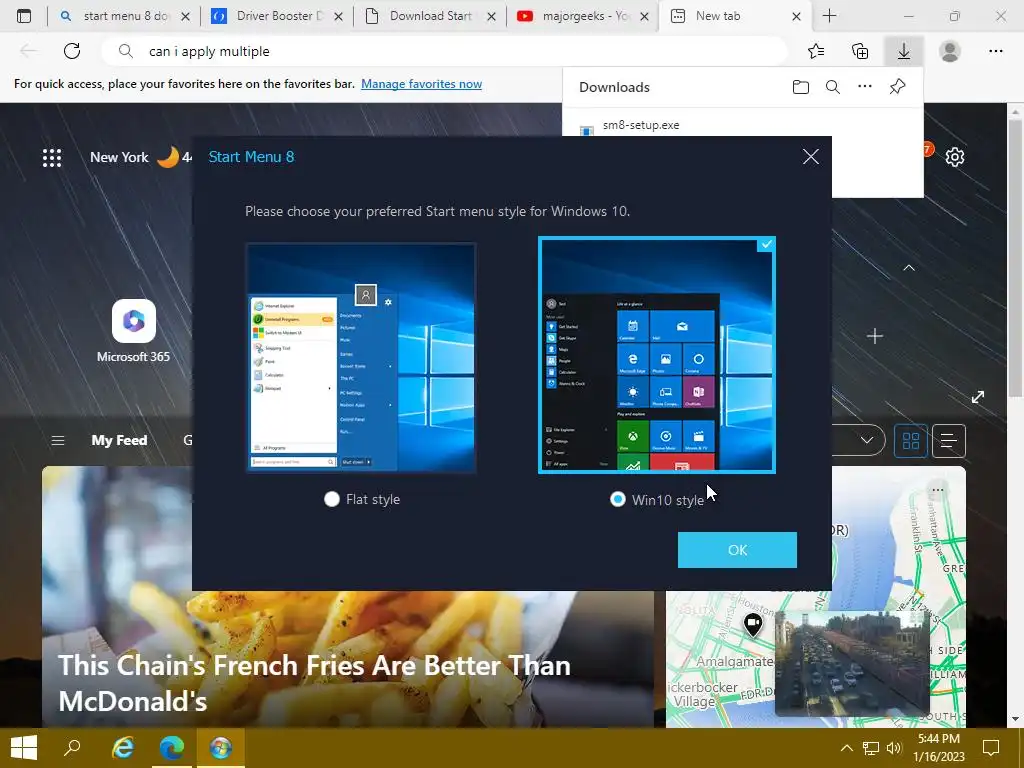Close the Driver Booster tab

(x=338, y=17)
